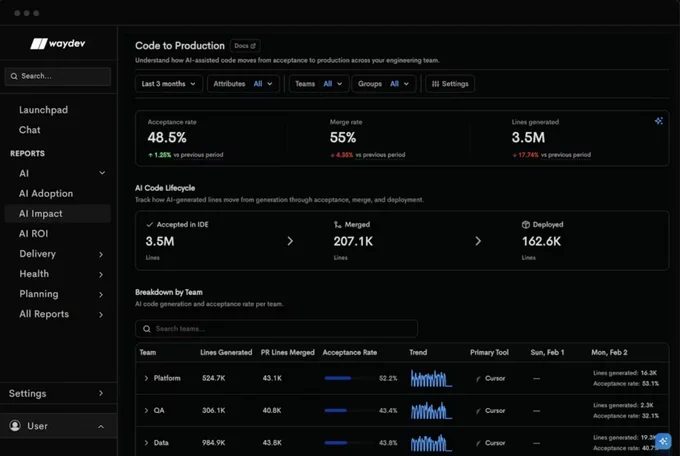The image size is (680, 456).
Task: Open the Platform row trend sparkline
Action: tap(431, 378)
